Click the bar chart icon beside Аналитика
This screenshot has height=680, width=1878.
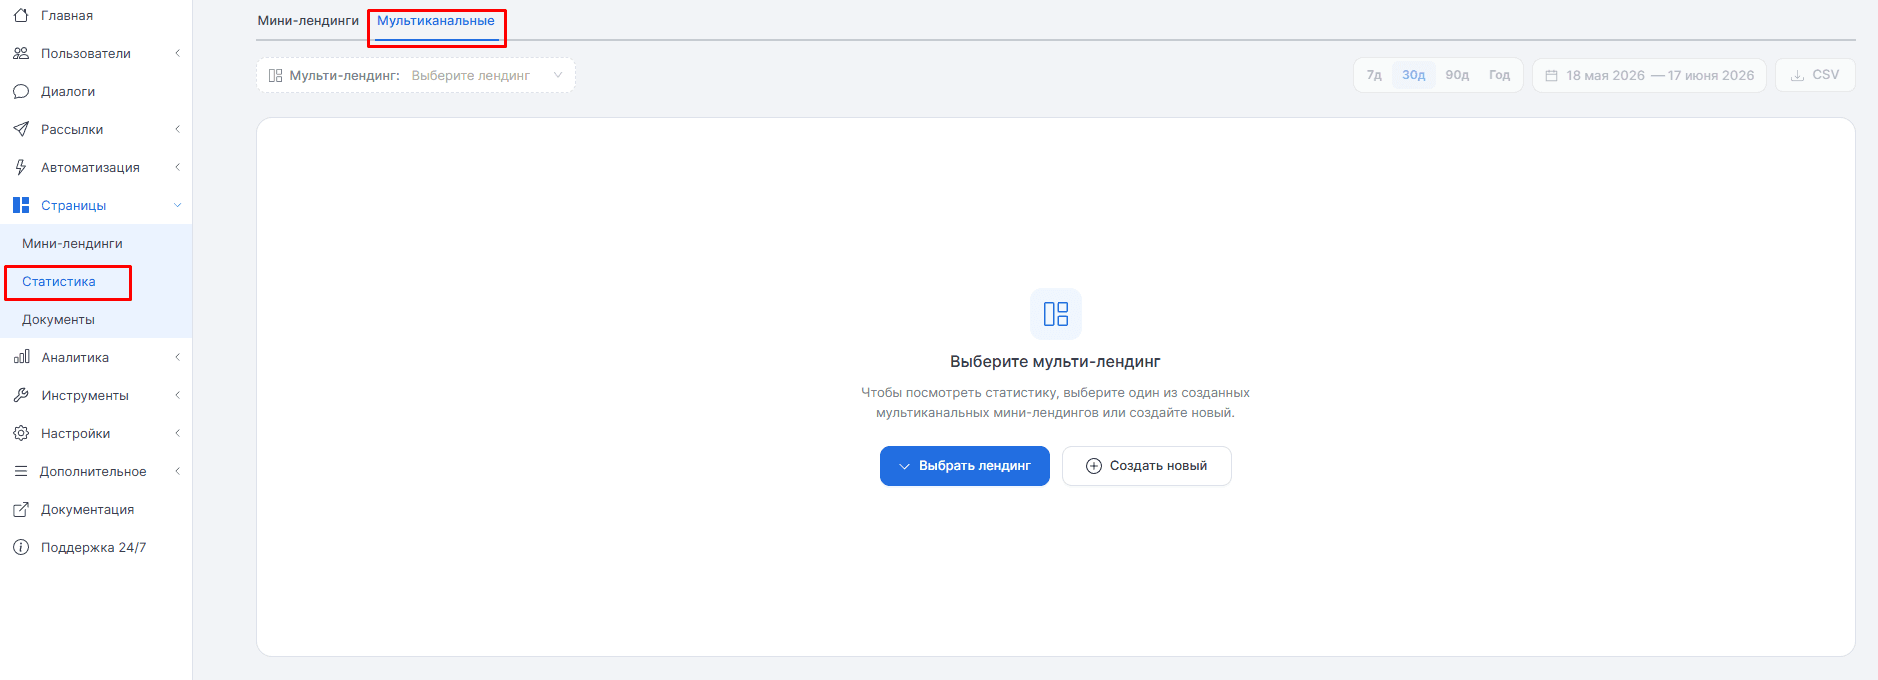tap(21, 357)
